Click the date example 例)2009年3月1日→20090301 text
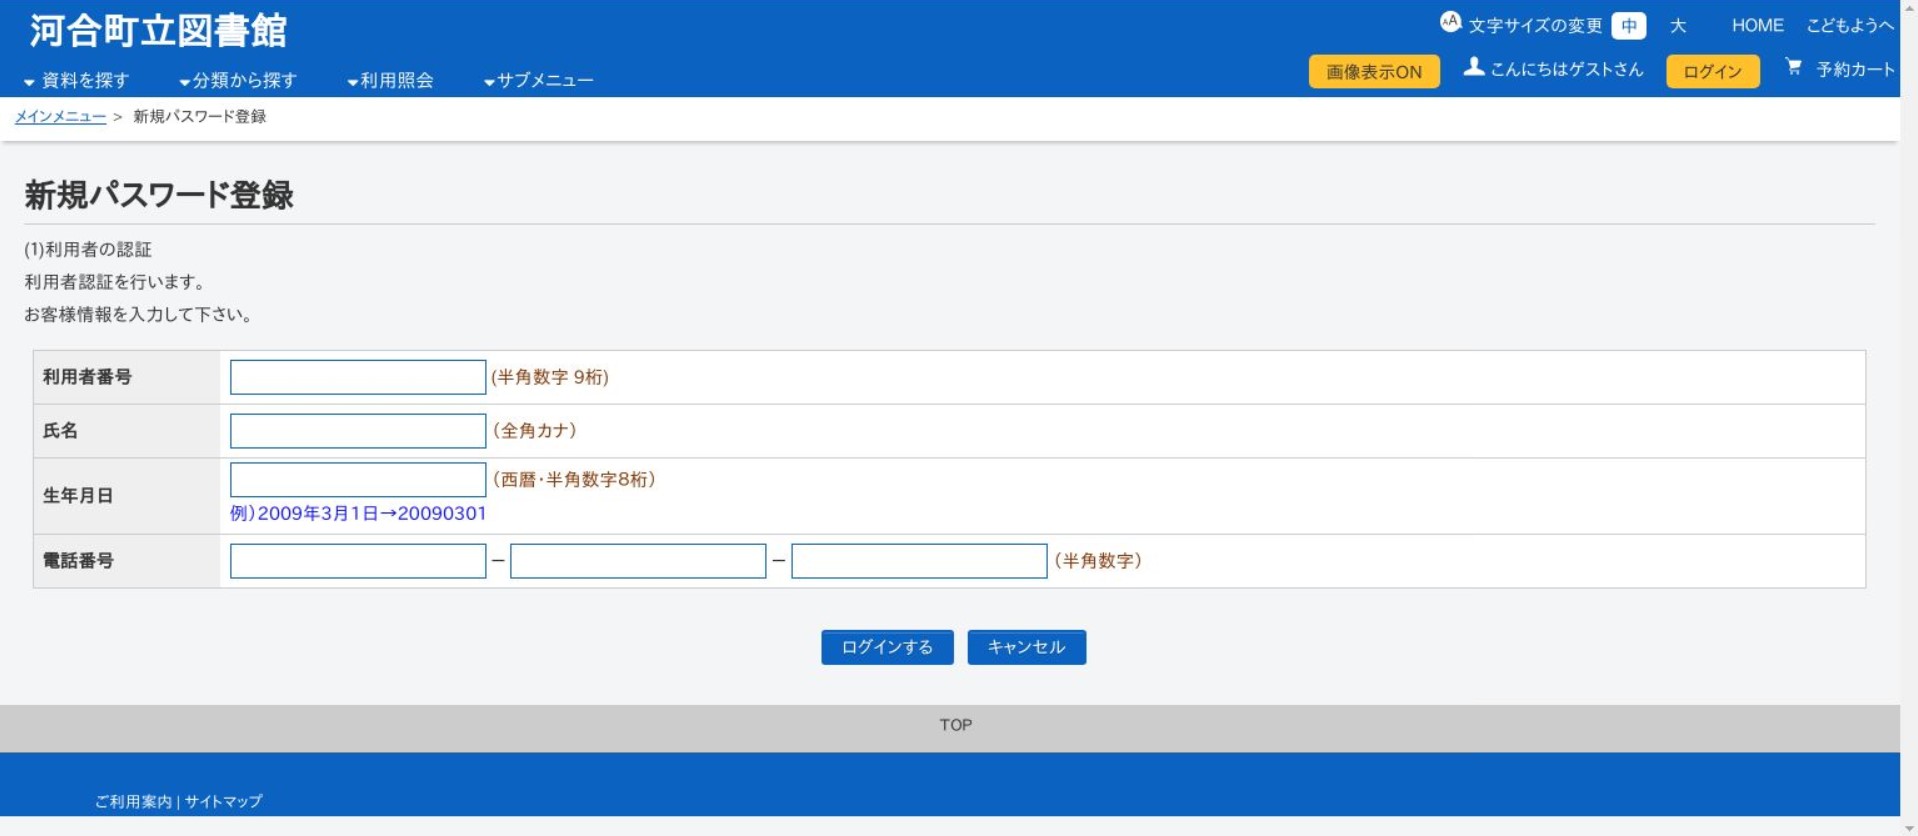This screenshot has height=836, width=1918. [358, 514]
